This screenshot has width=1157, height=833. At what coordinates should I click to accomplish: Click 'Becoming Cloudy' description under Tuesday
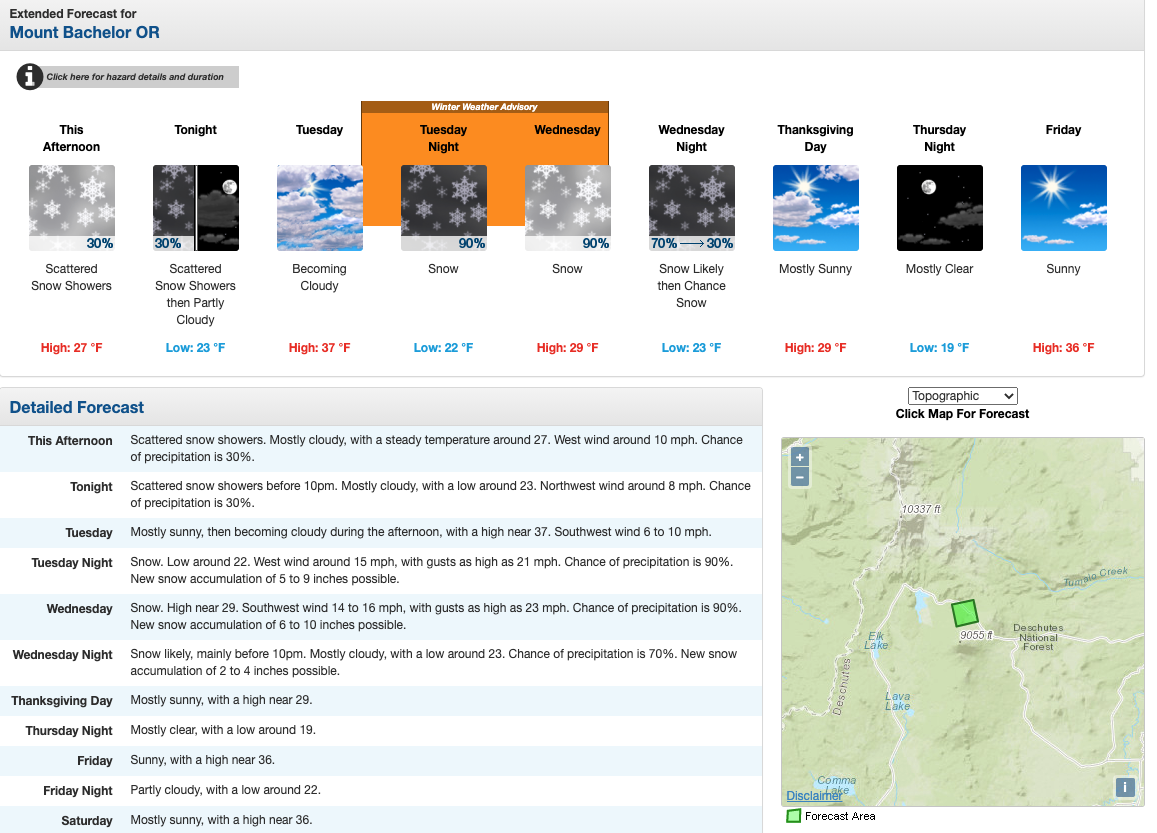pos(320,277)
